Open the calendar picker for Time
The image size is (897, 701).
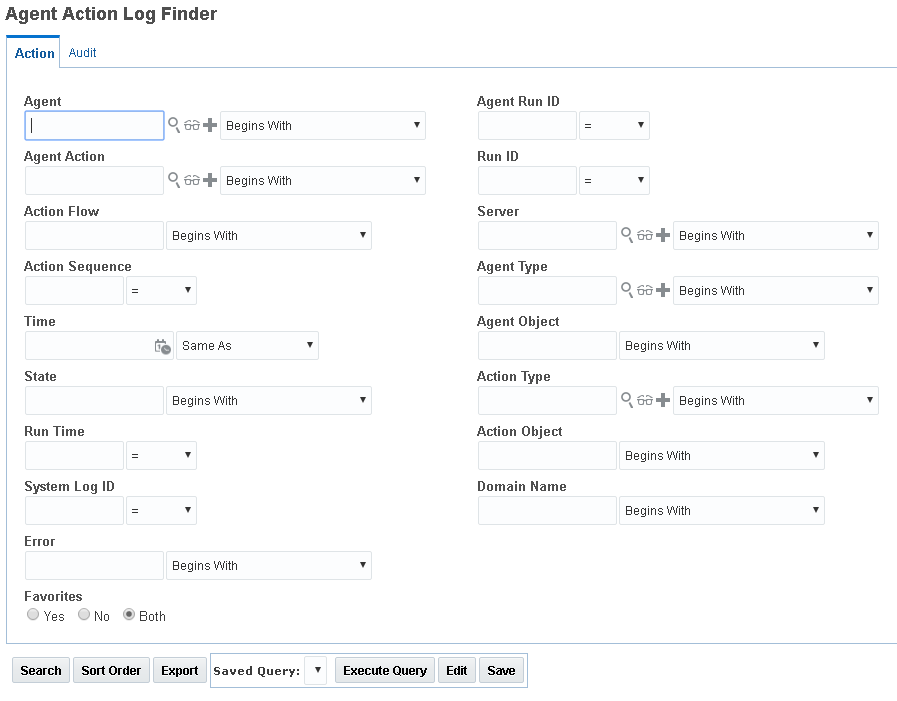[x=162, y=346]
